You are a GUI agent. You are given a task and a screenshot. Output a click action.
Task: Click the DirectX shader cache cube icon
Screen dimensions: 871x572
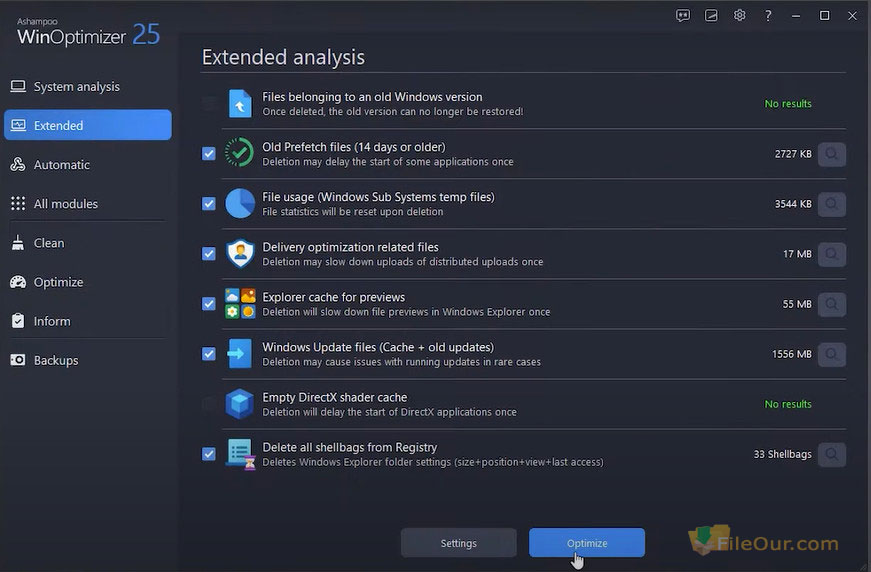point(240,404)
